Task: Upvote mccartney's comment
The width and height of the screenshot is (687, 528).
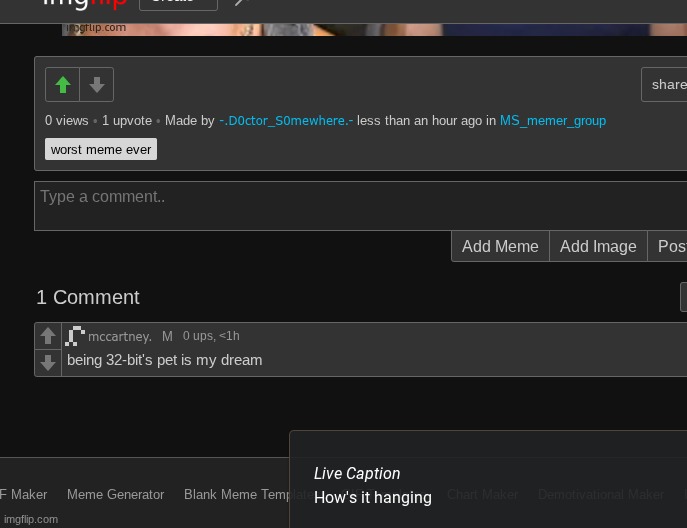Action: [48, 336]
